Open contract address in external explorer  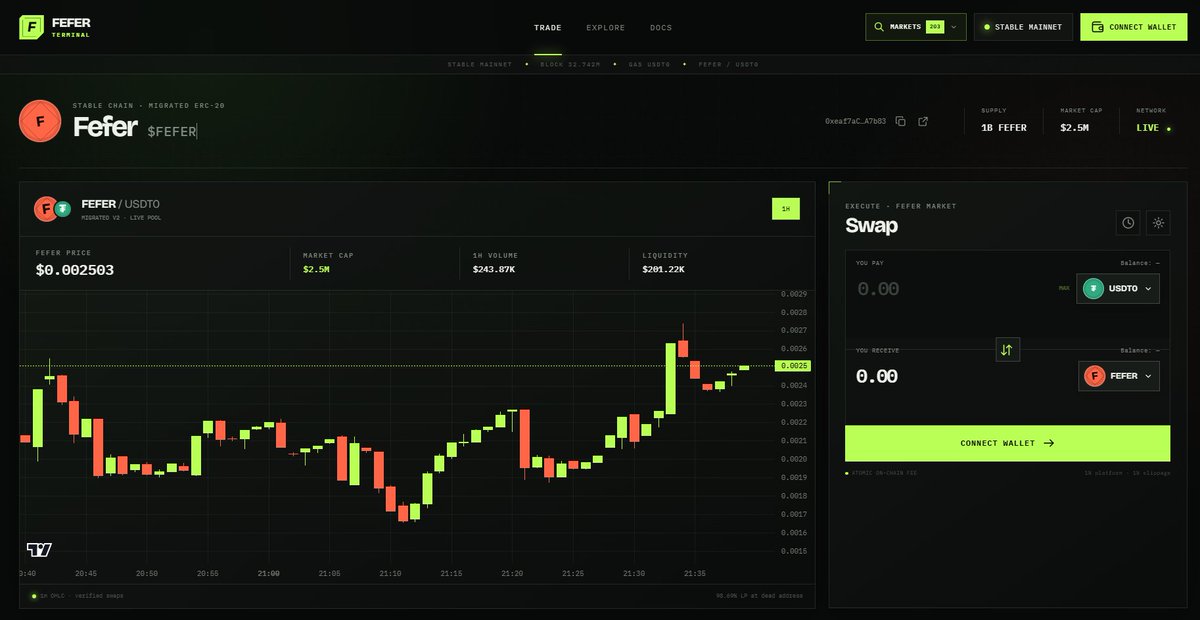(923, 121)
